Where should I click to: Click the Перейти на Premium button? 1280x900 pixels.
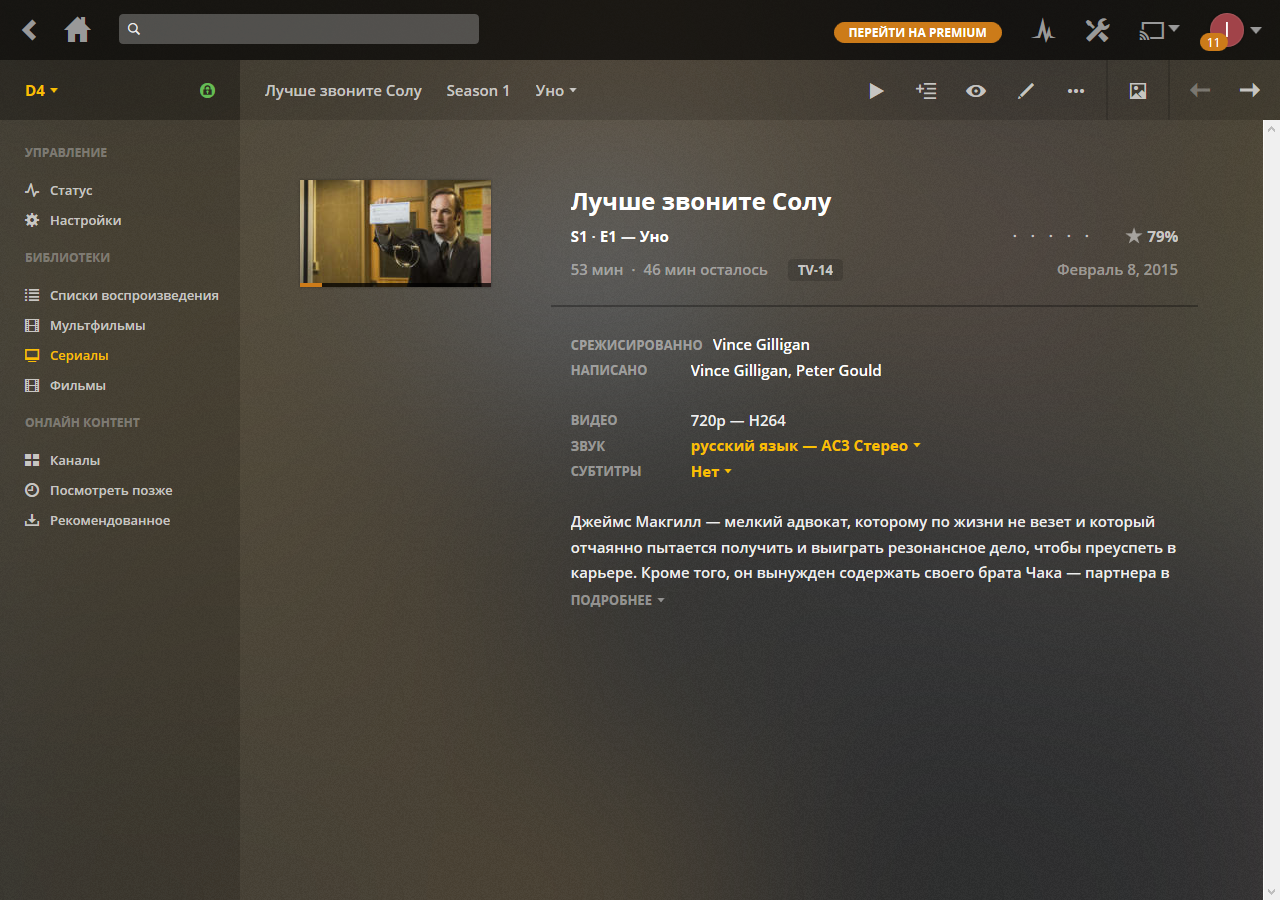(918, 33)
